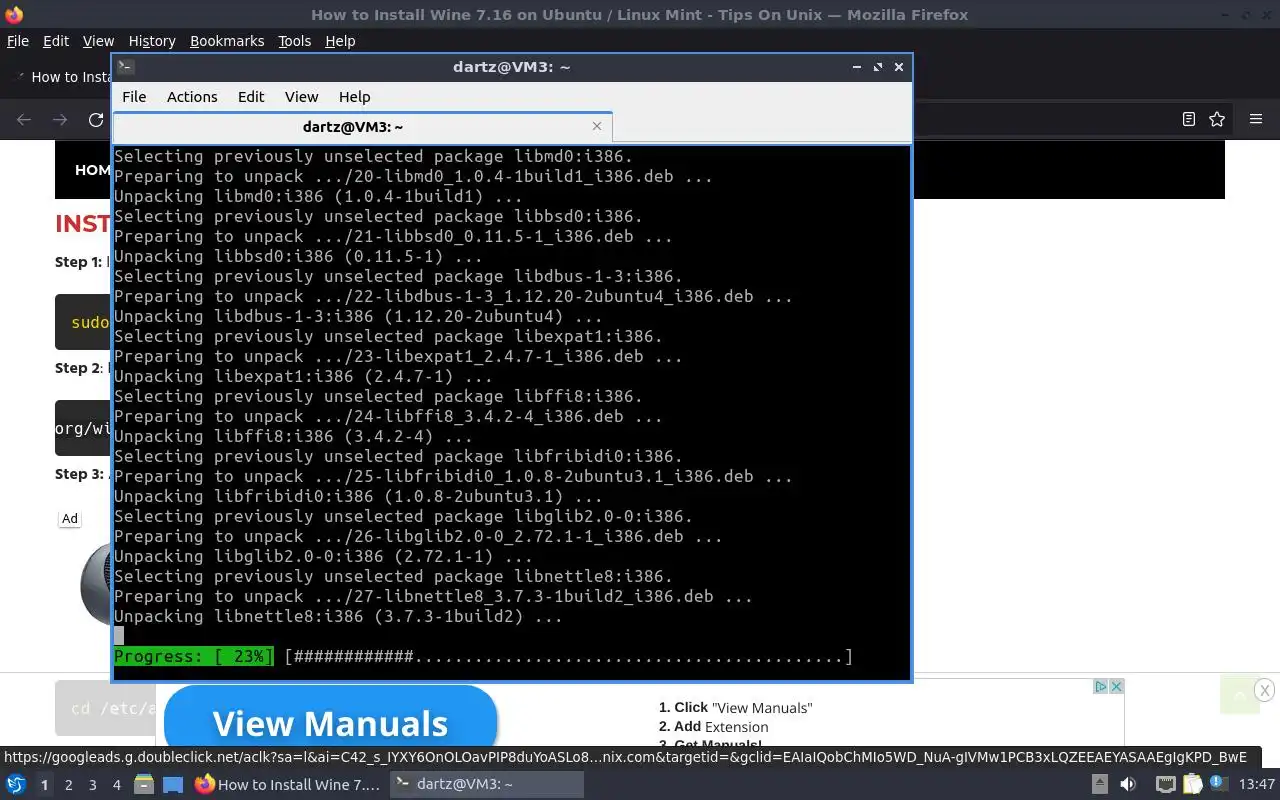Open Firefox Help menu

point(340,41)
